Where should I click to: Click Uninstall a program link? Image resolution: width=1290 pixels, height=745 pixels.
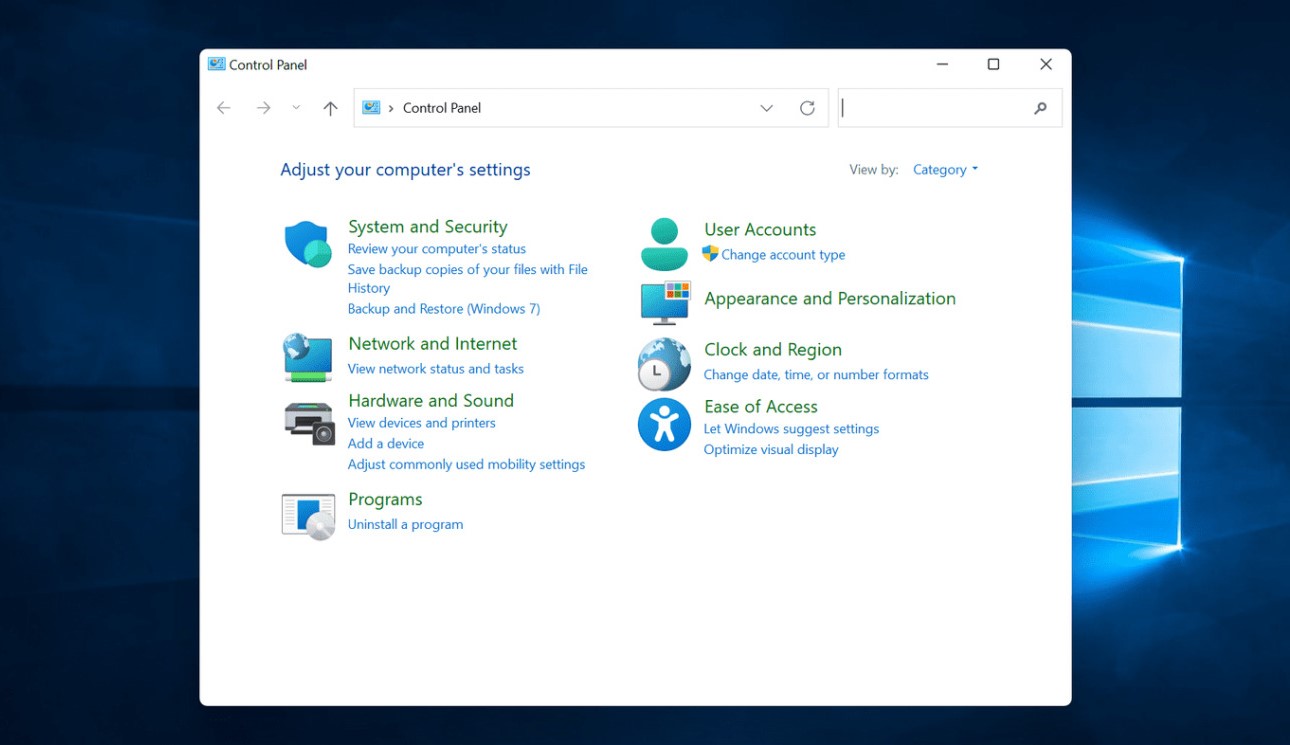pyautogui.click(x=405, y=524)
